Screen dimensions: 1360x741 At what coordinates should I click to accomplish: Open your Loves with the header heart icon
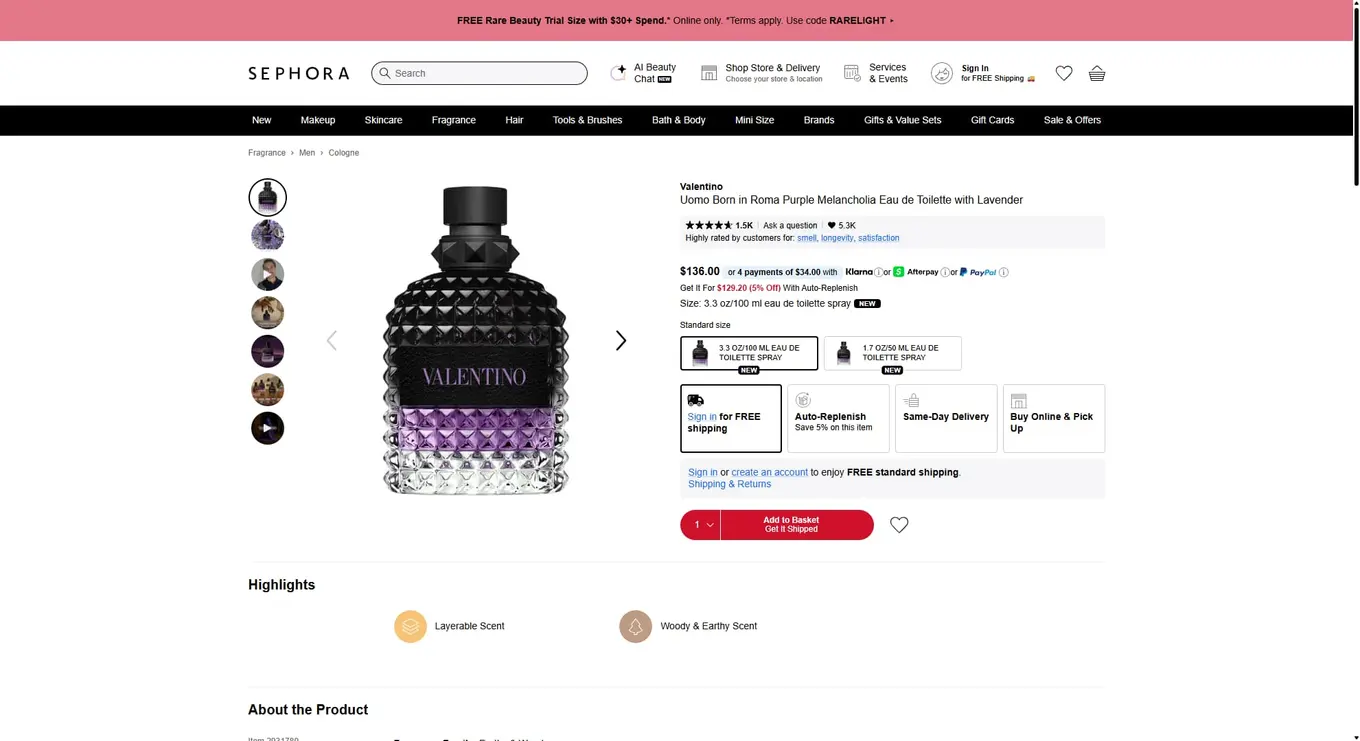coord(1064,73)
